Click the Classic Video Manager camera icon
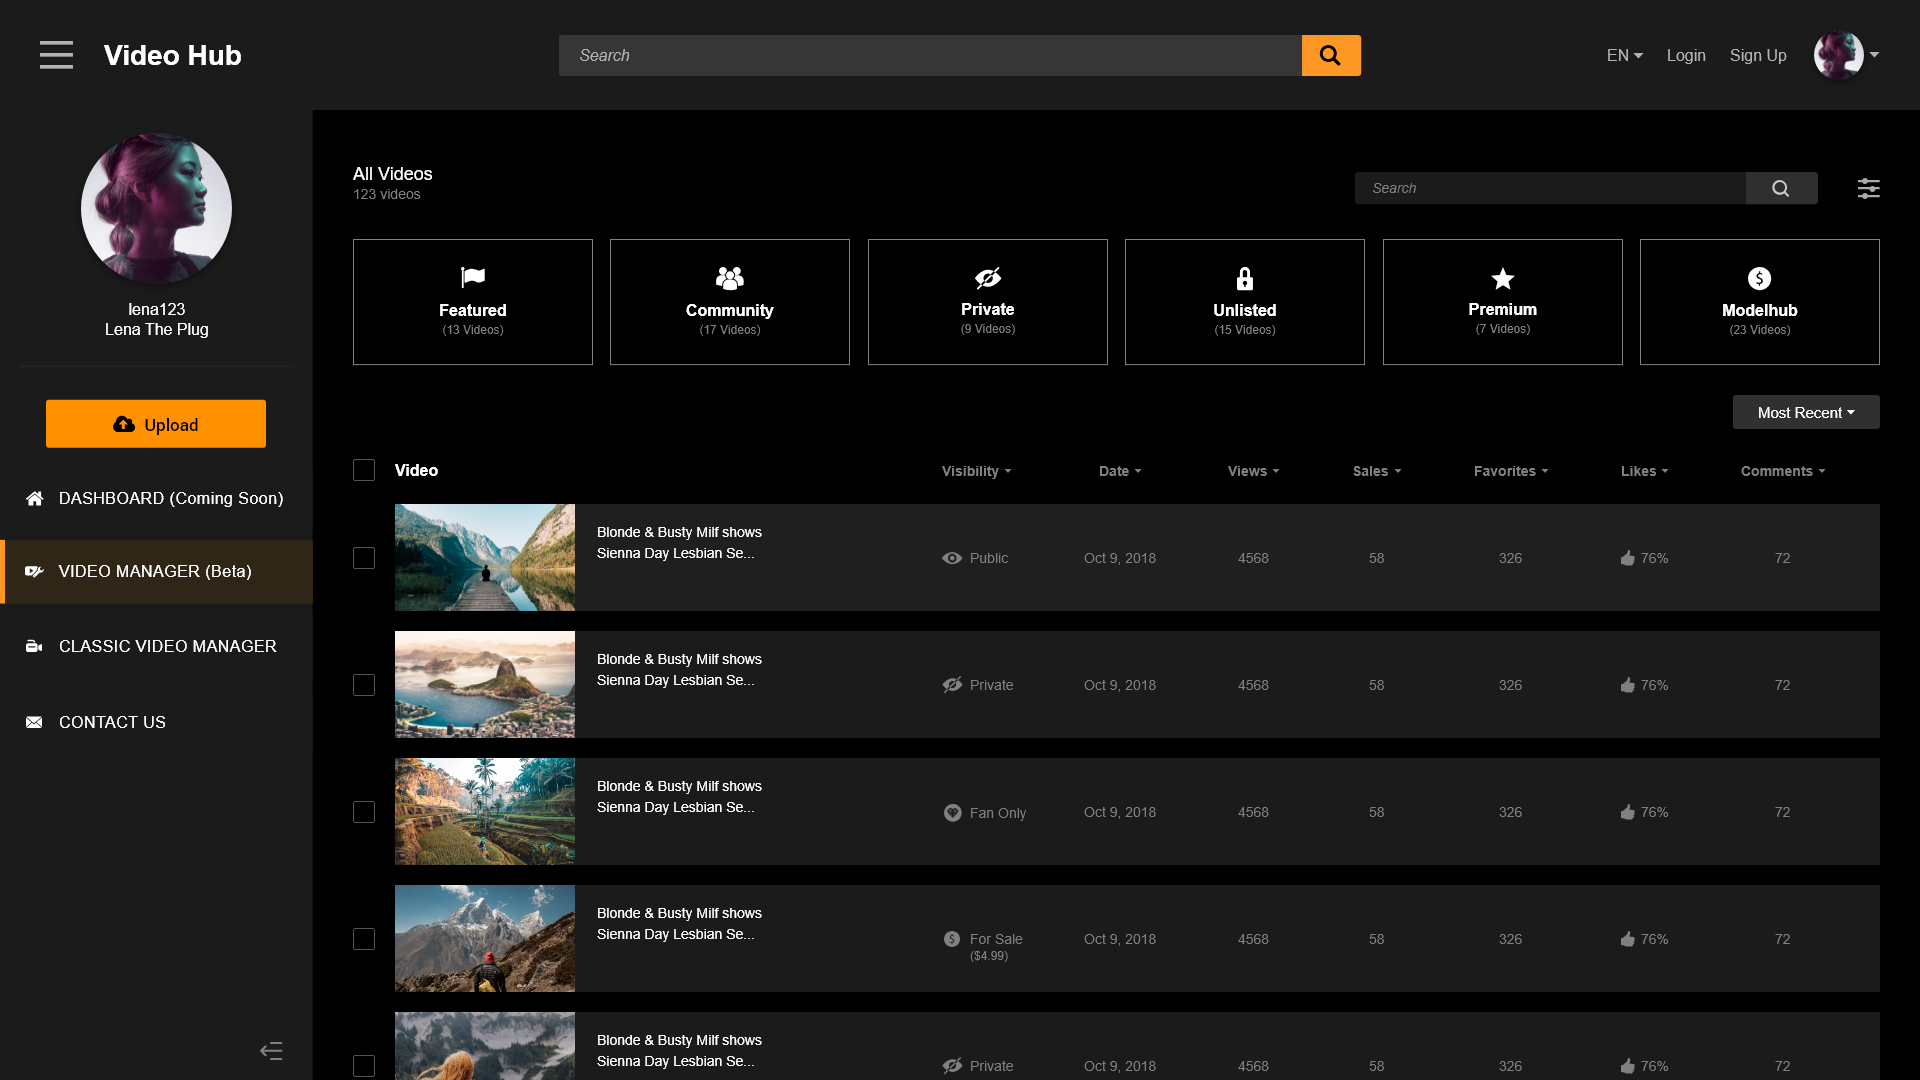The image size is (1920, 1080). pos(34,646)
